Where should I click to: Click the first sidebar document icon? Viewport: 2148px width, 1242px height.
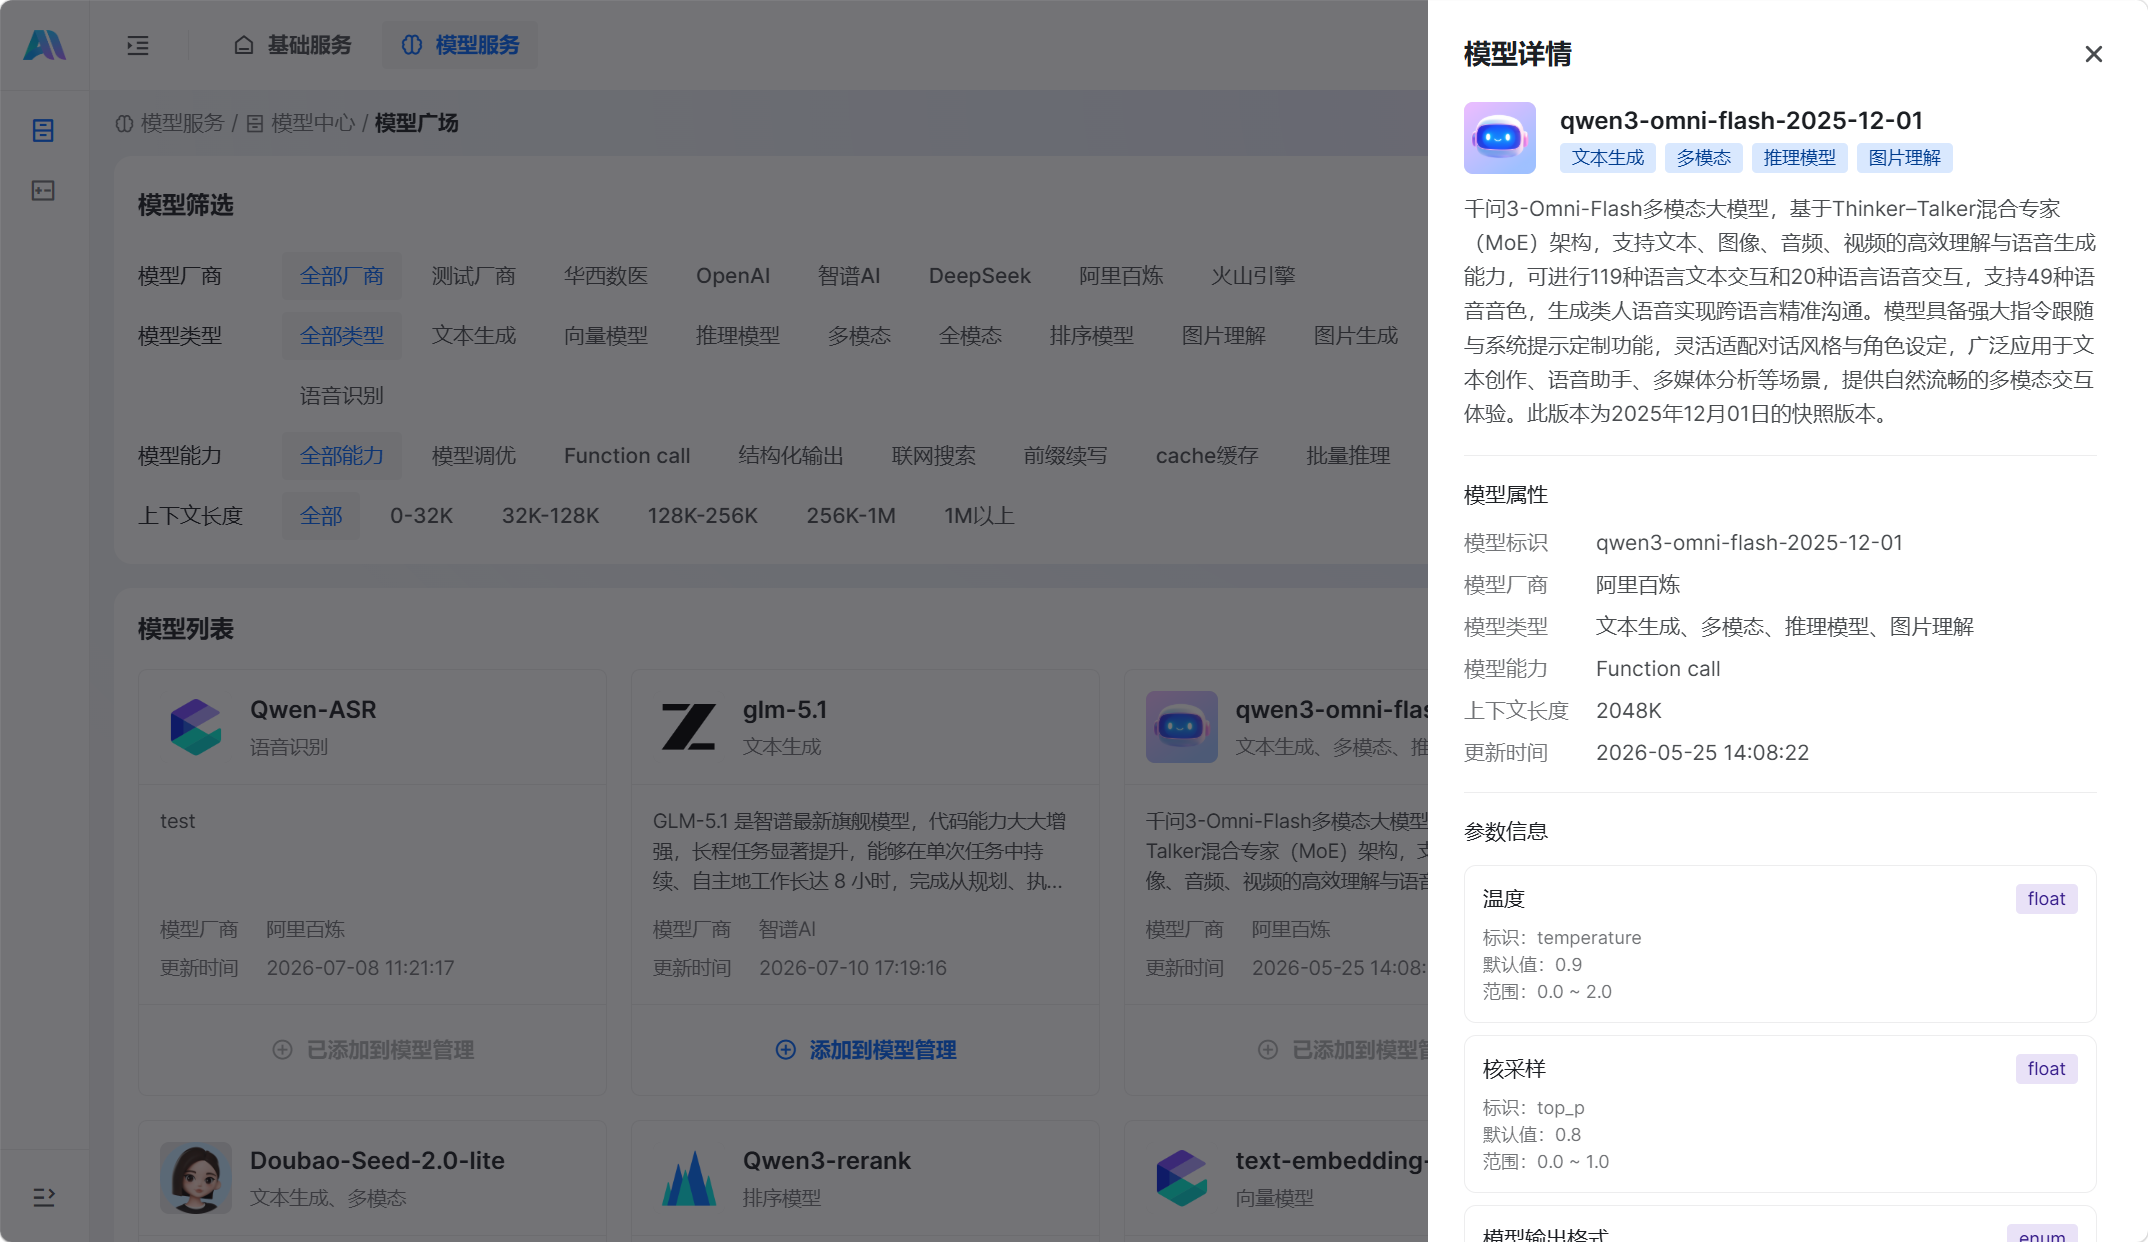click(43, 130)
